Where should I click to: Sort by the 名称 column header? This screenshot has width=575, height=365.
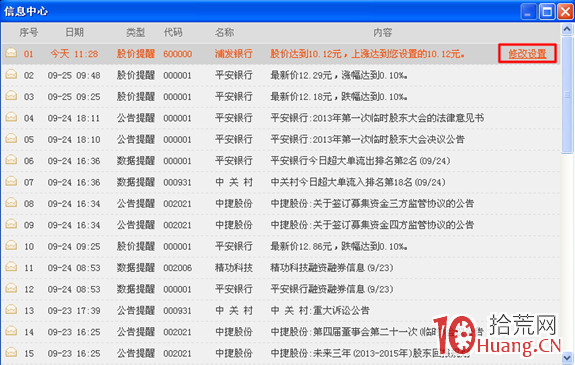[x=224, y=32]
